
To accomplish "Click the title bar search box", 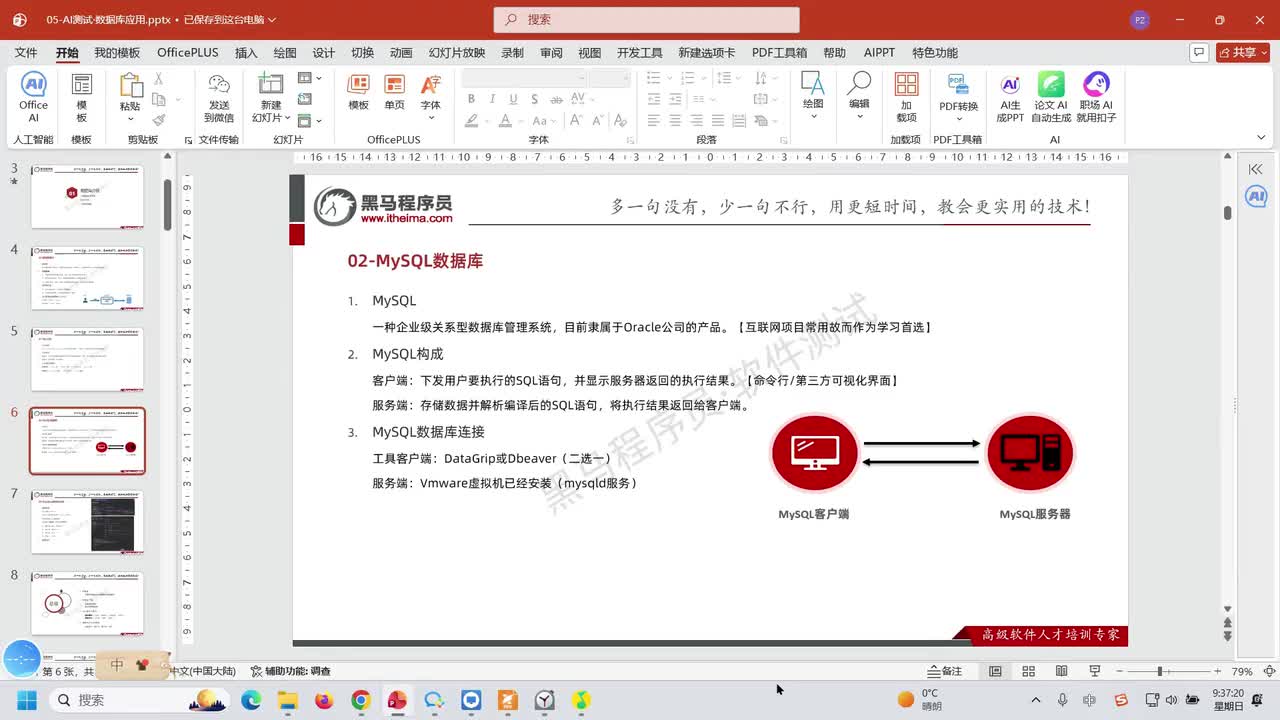I will [646, 19].
